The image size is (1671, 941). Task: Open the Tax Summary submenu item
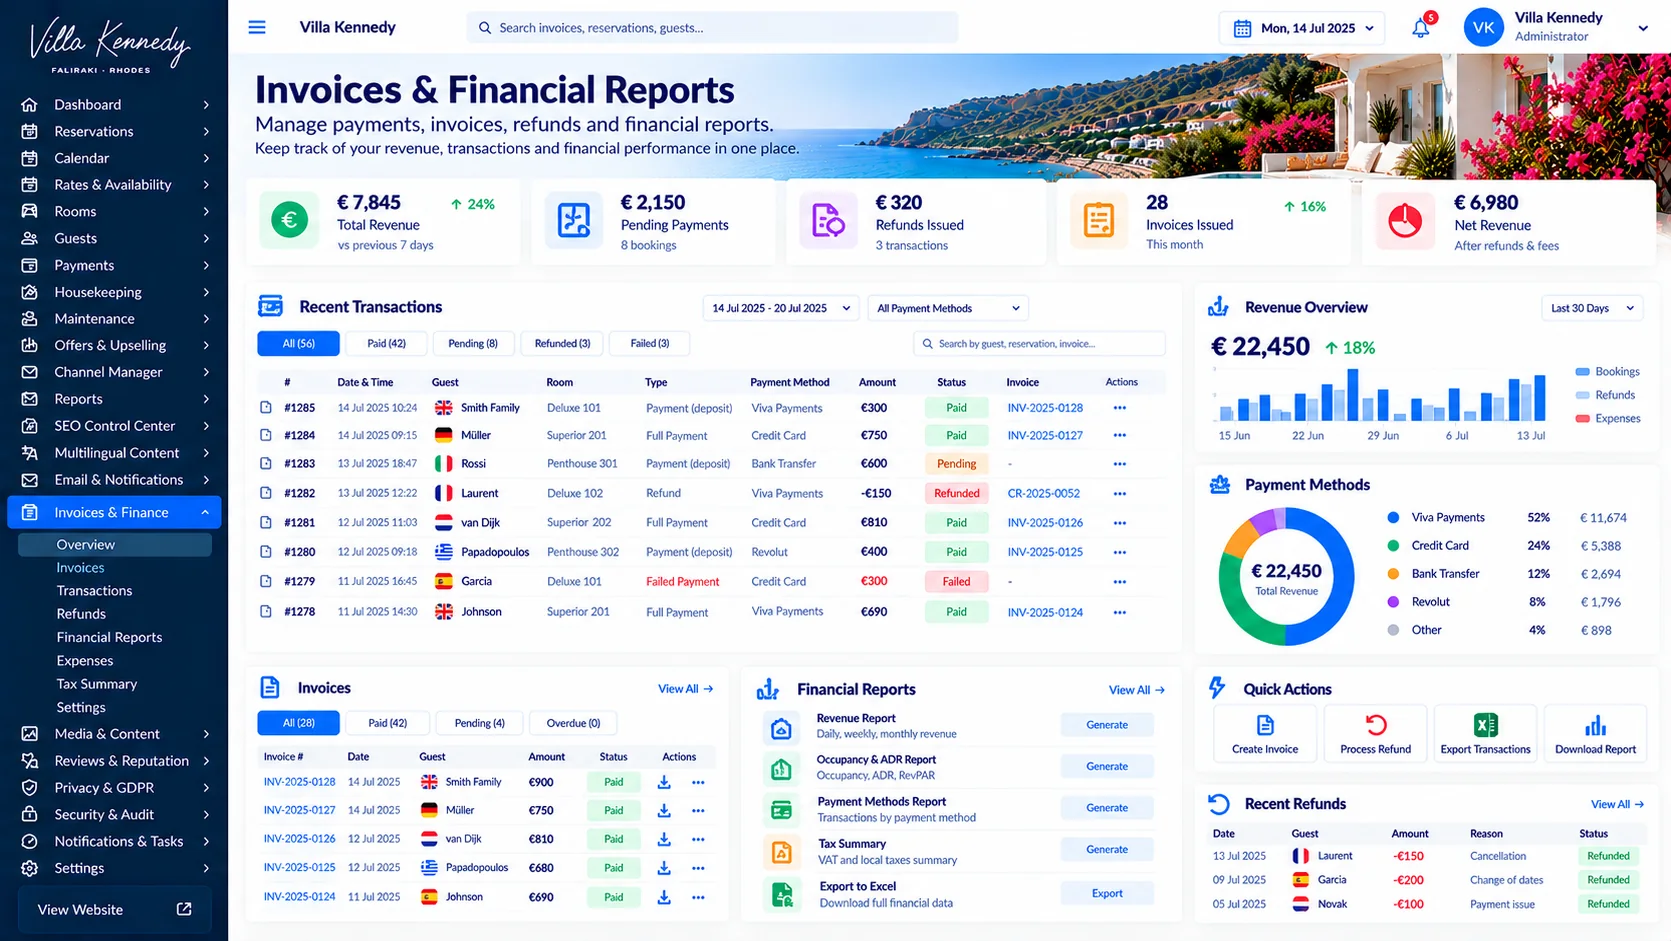97,684
